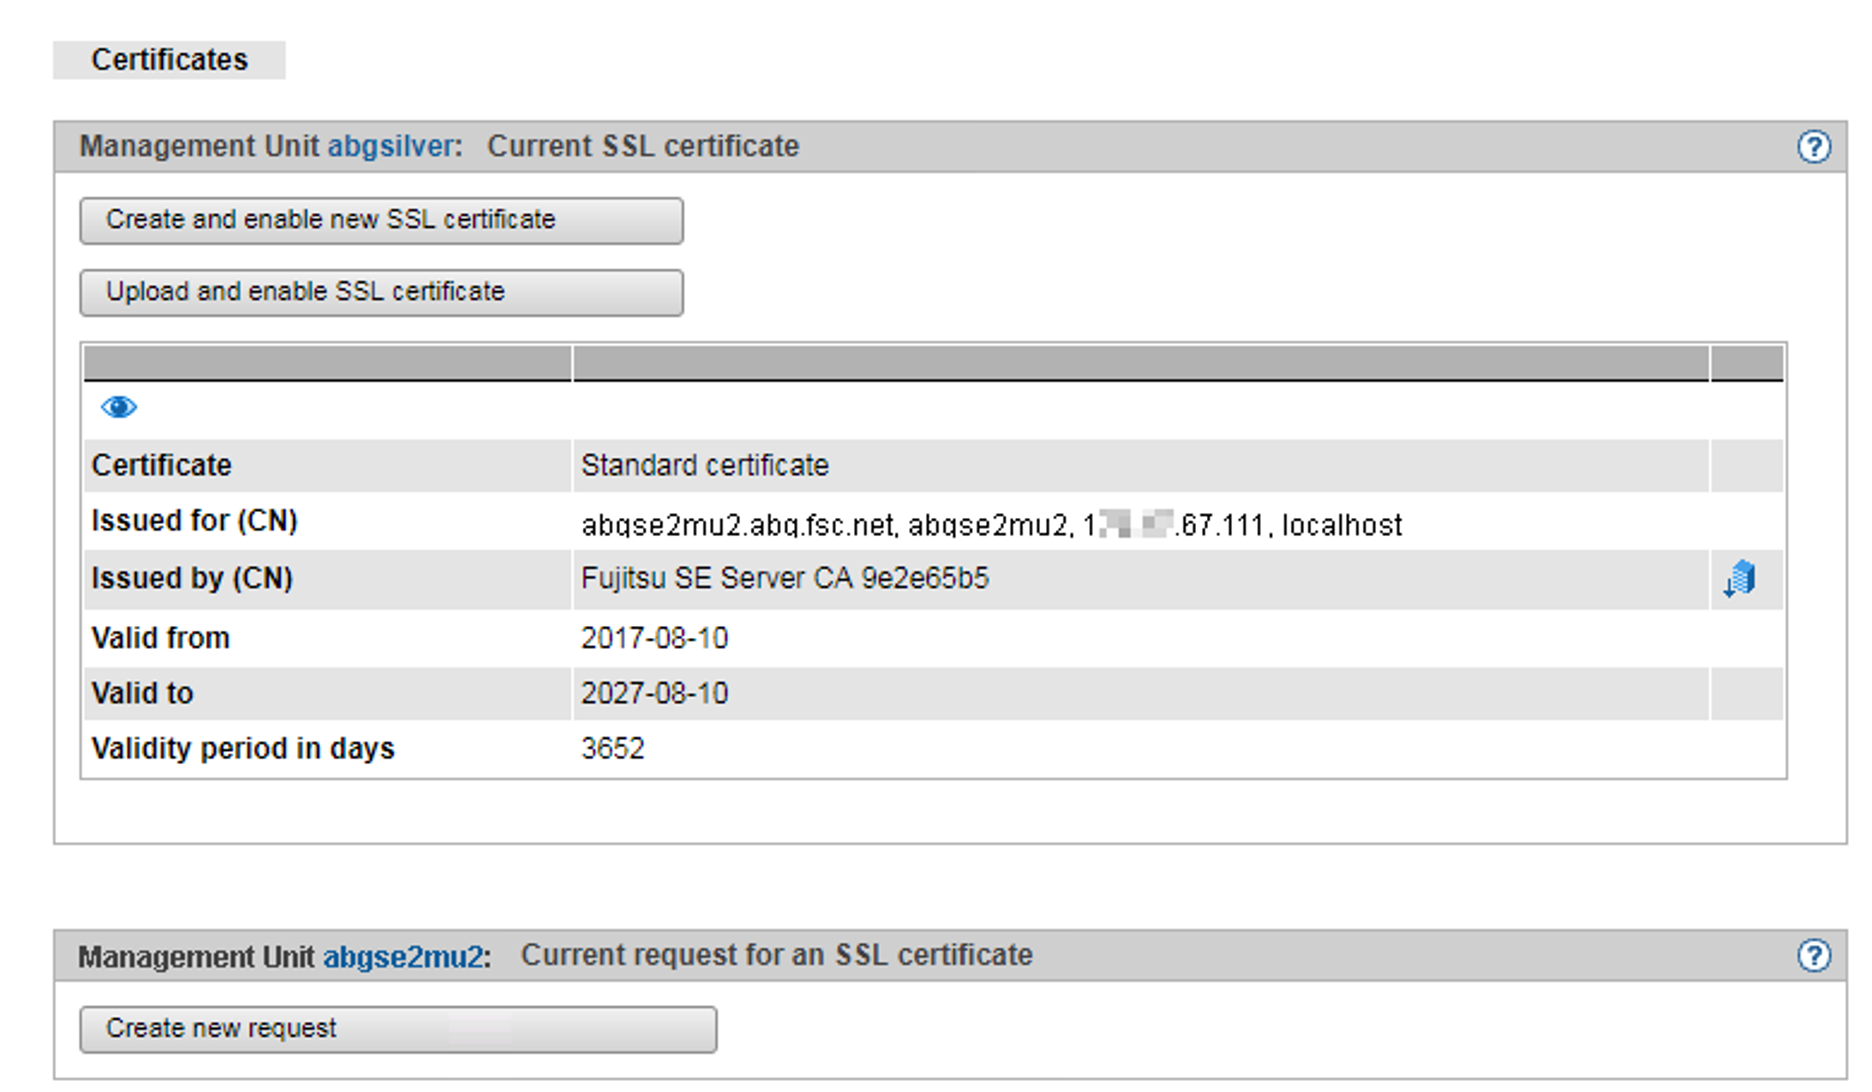Follow the abgse2mu2 Management Unit link
The width and height of the screenshot is (1872, 1092).
(402, 957)
